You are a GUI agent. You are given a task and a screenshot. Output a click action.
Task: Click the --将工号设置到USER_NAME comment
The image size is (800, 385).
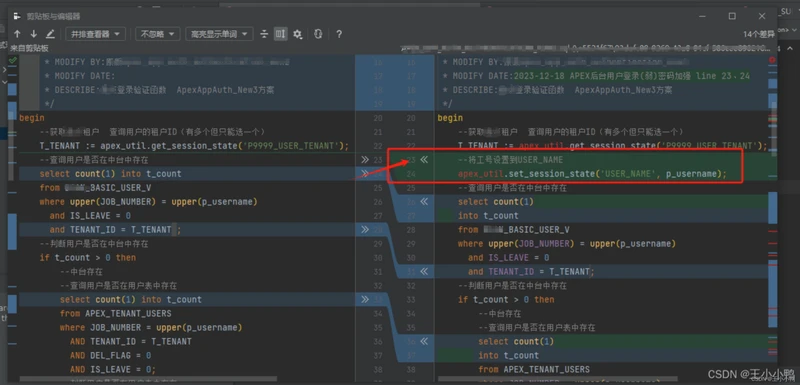pos(510,160)
